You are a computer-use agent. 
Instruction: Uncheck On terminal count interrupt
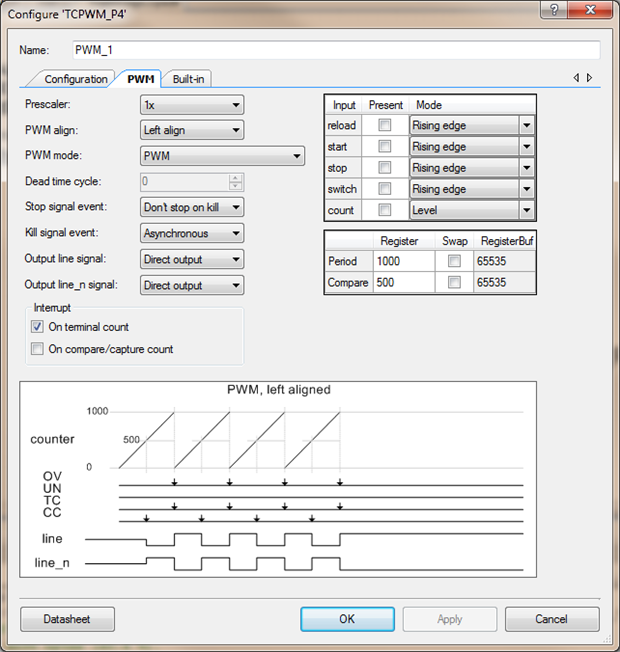(38, 327)
